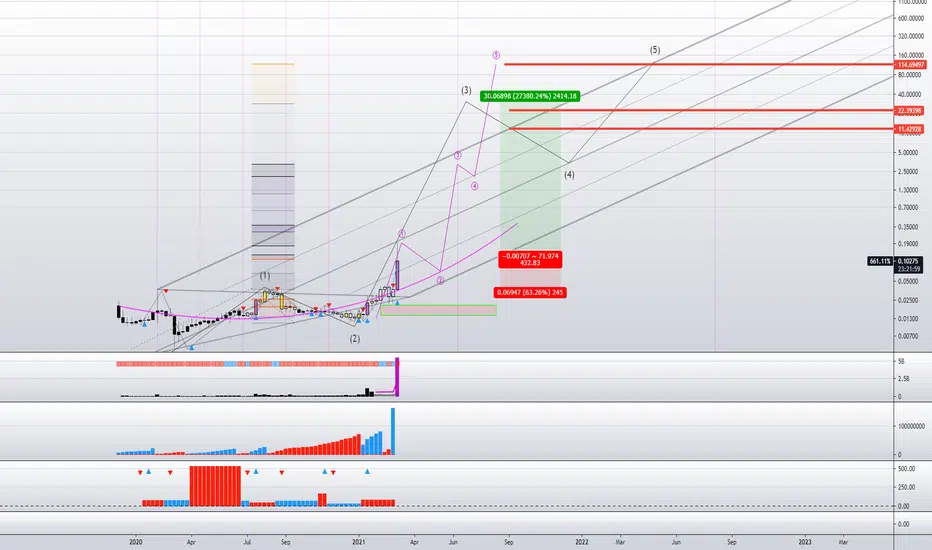Select the Jul label on time axis
Image resolution: width=932 pixels, height=550 pixels.
click(246, 542)
